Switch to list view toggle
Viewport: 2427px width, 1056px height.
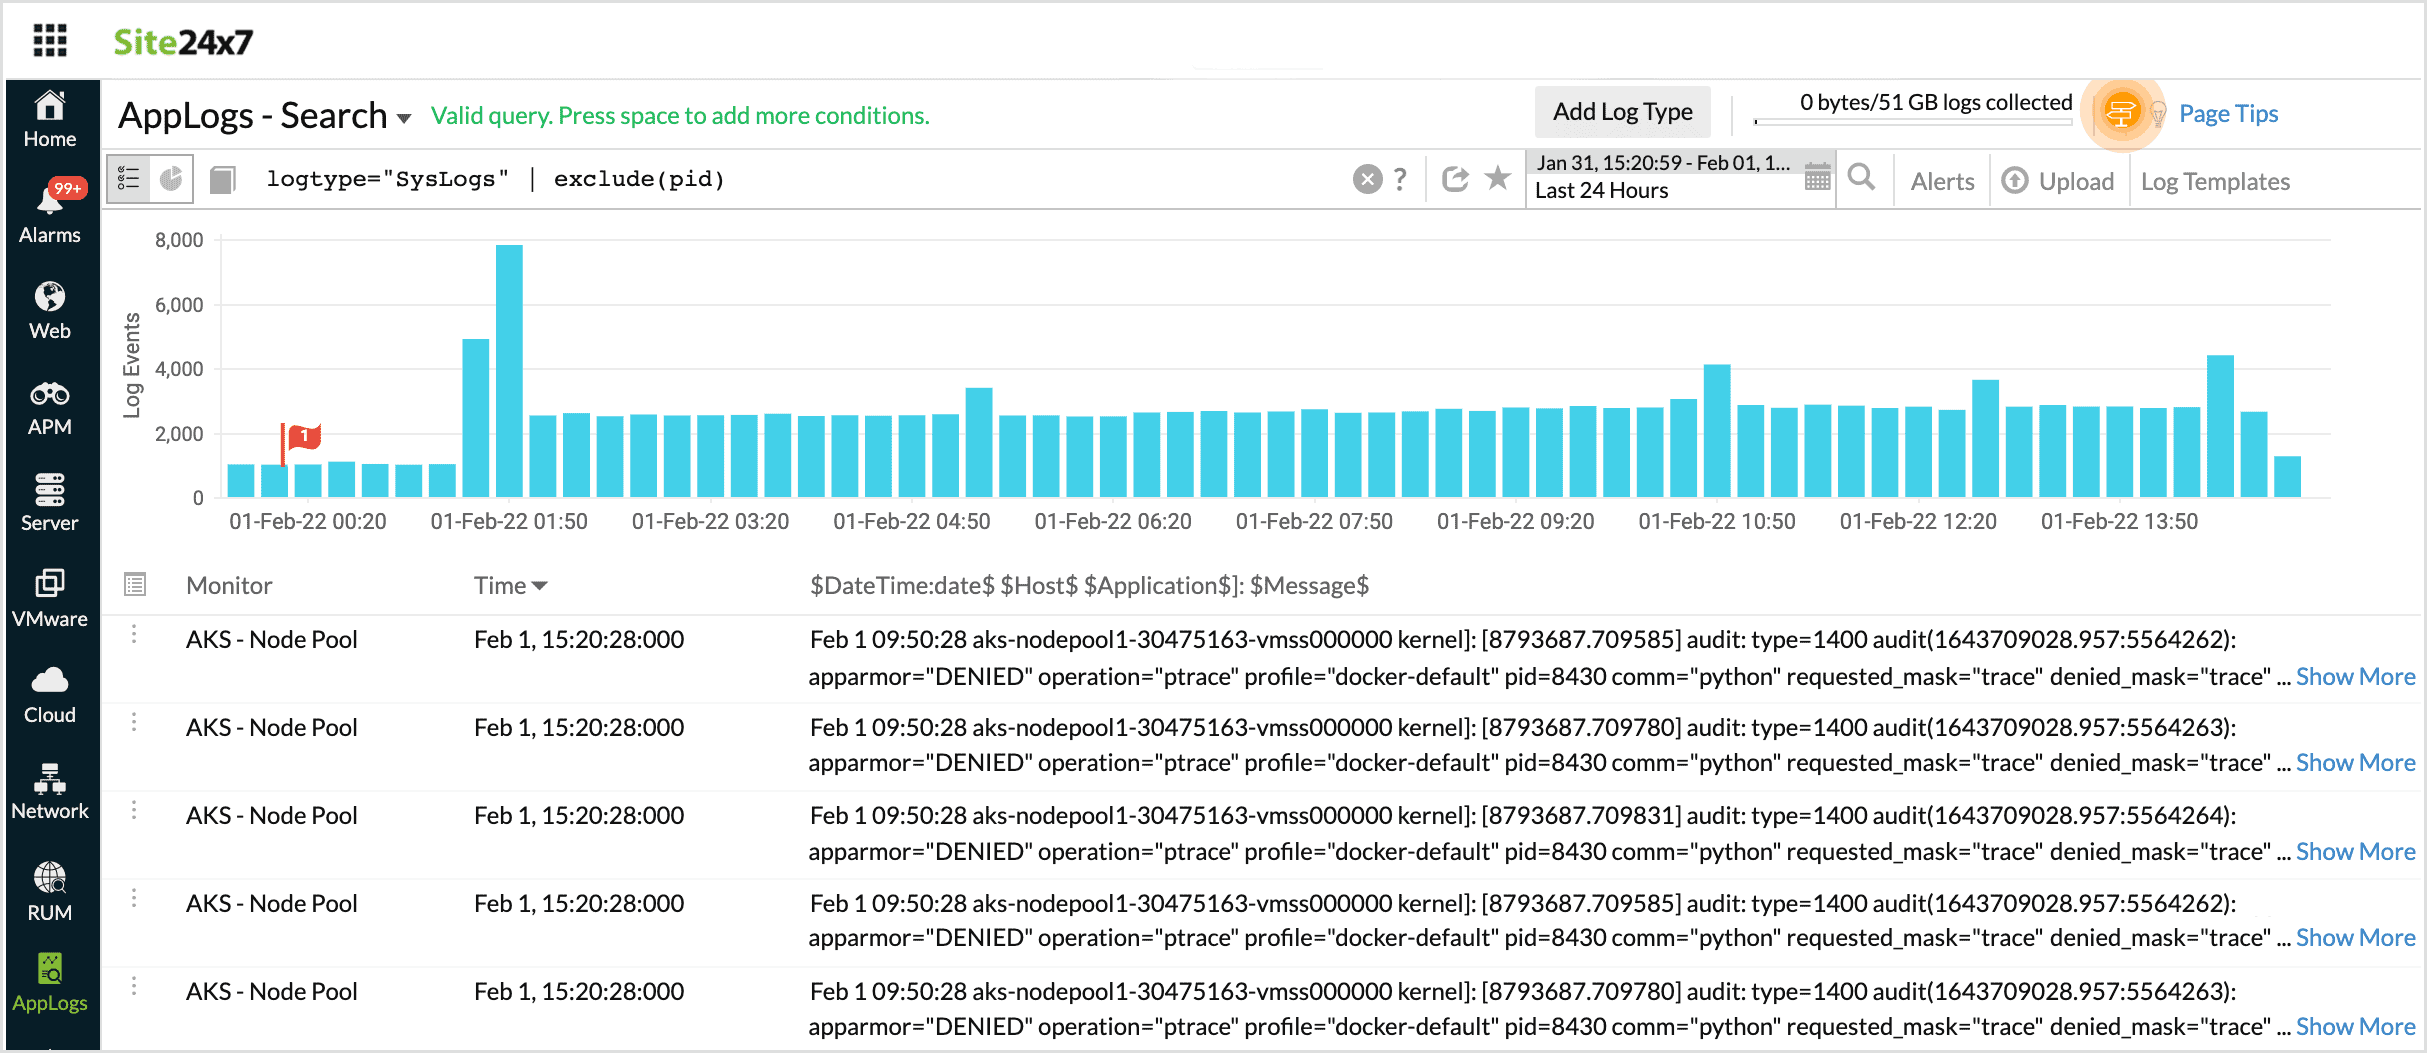pyautogui.click(x=129, y=179)
